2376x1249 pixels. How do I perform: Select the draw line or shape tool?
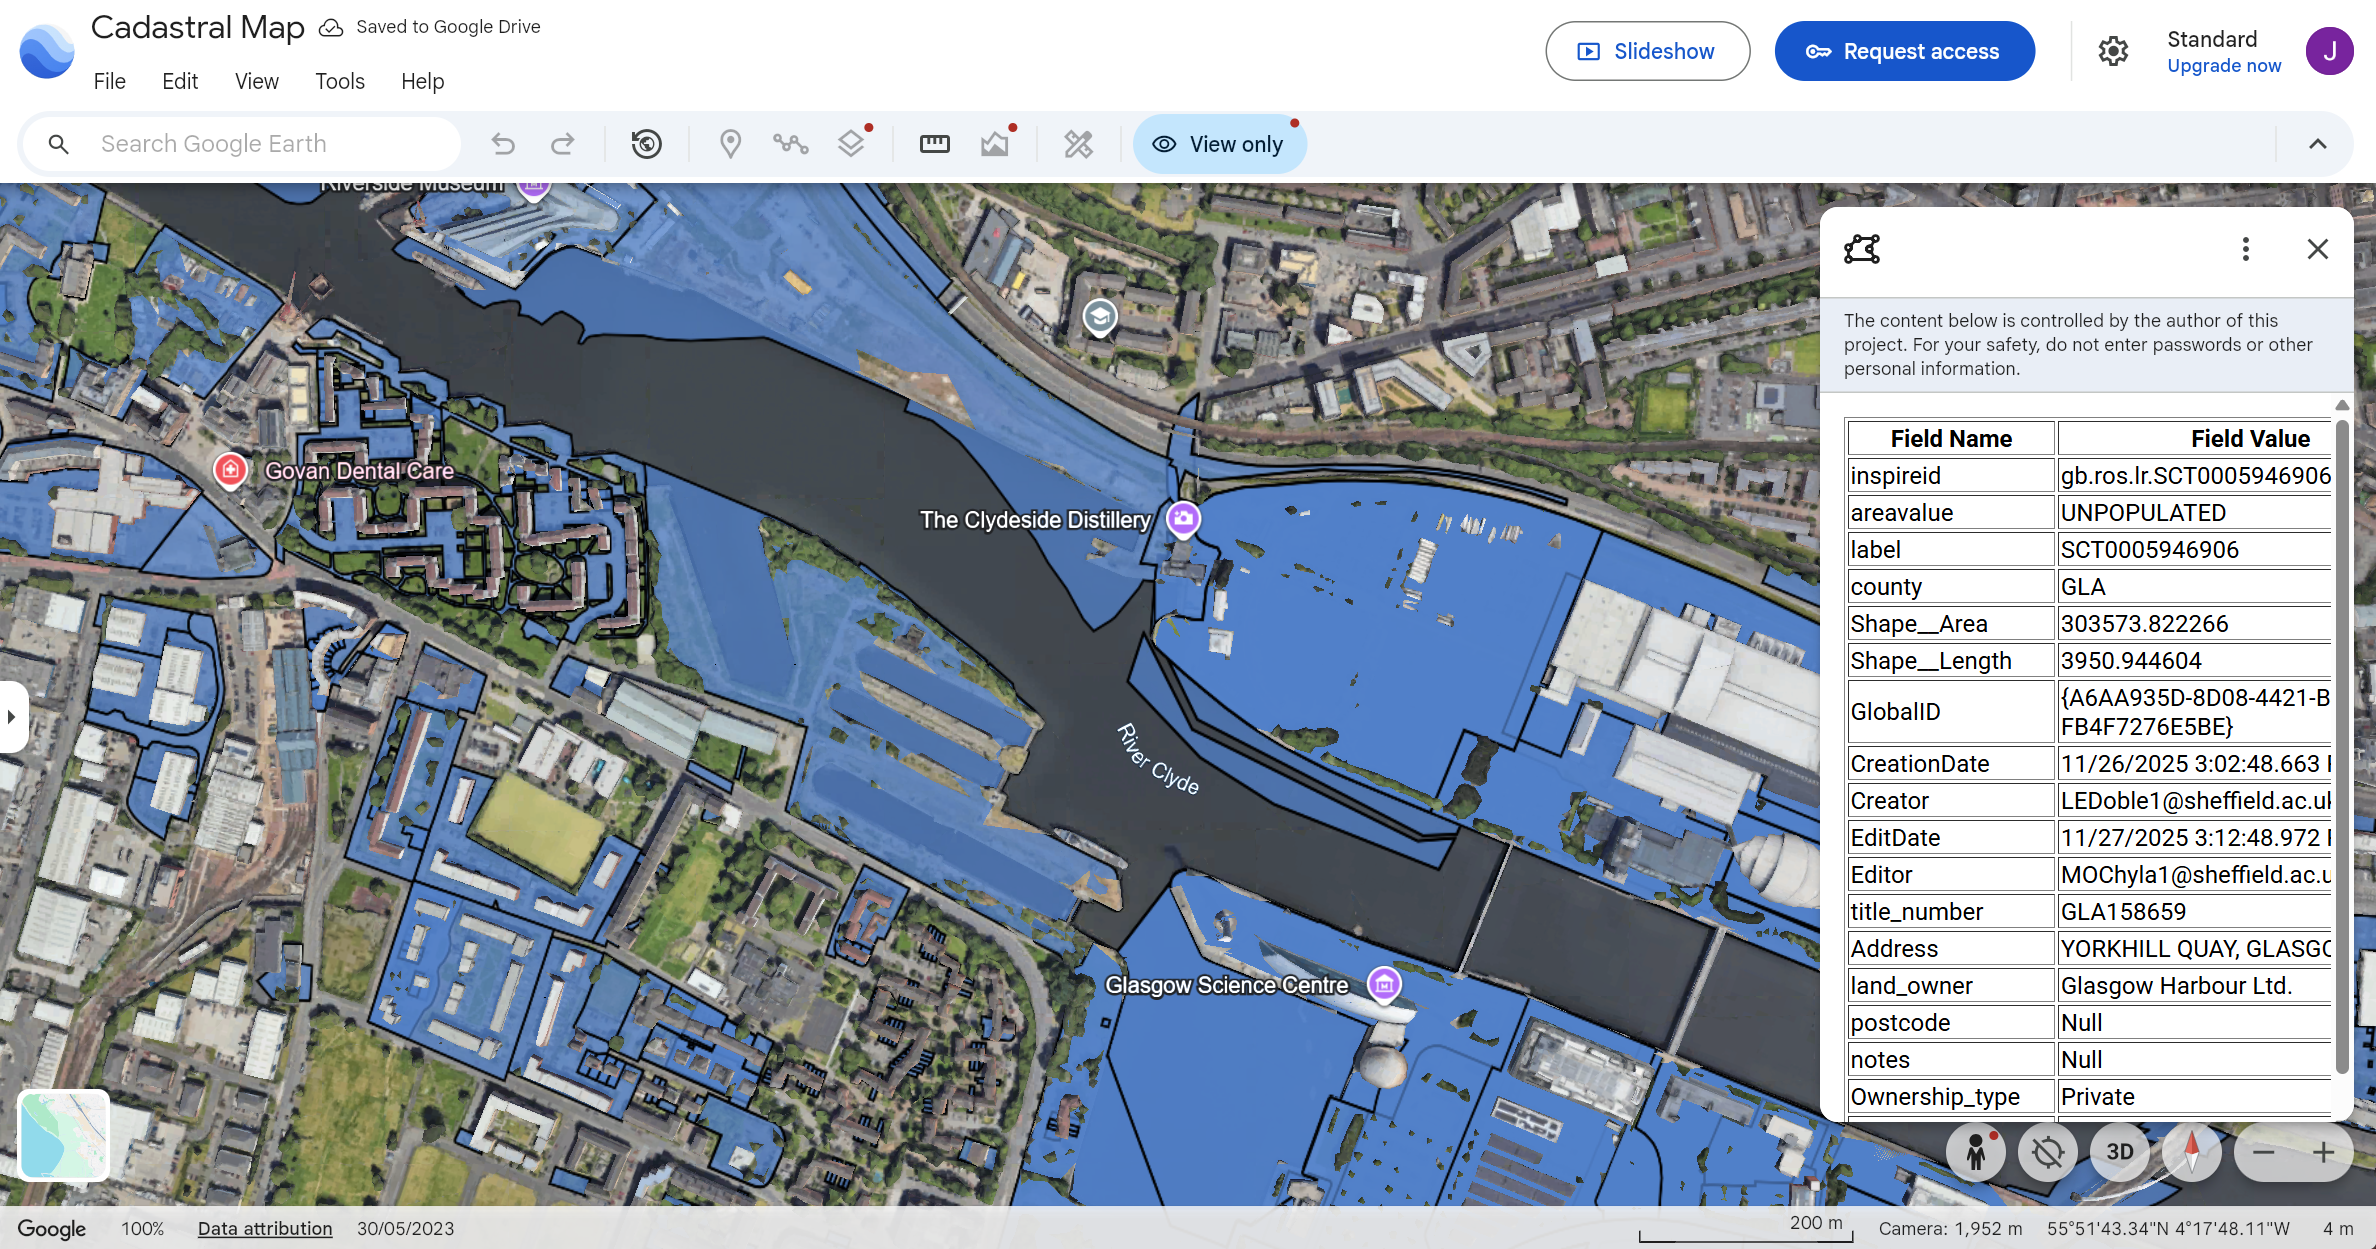coord(791,143)
